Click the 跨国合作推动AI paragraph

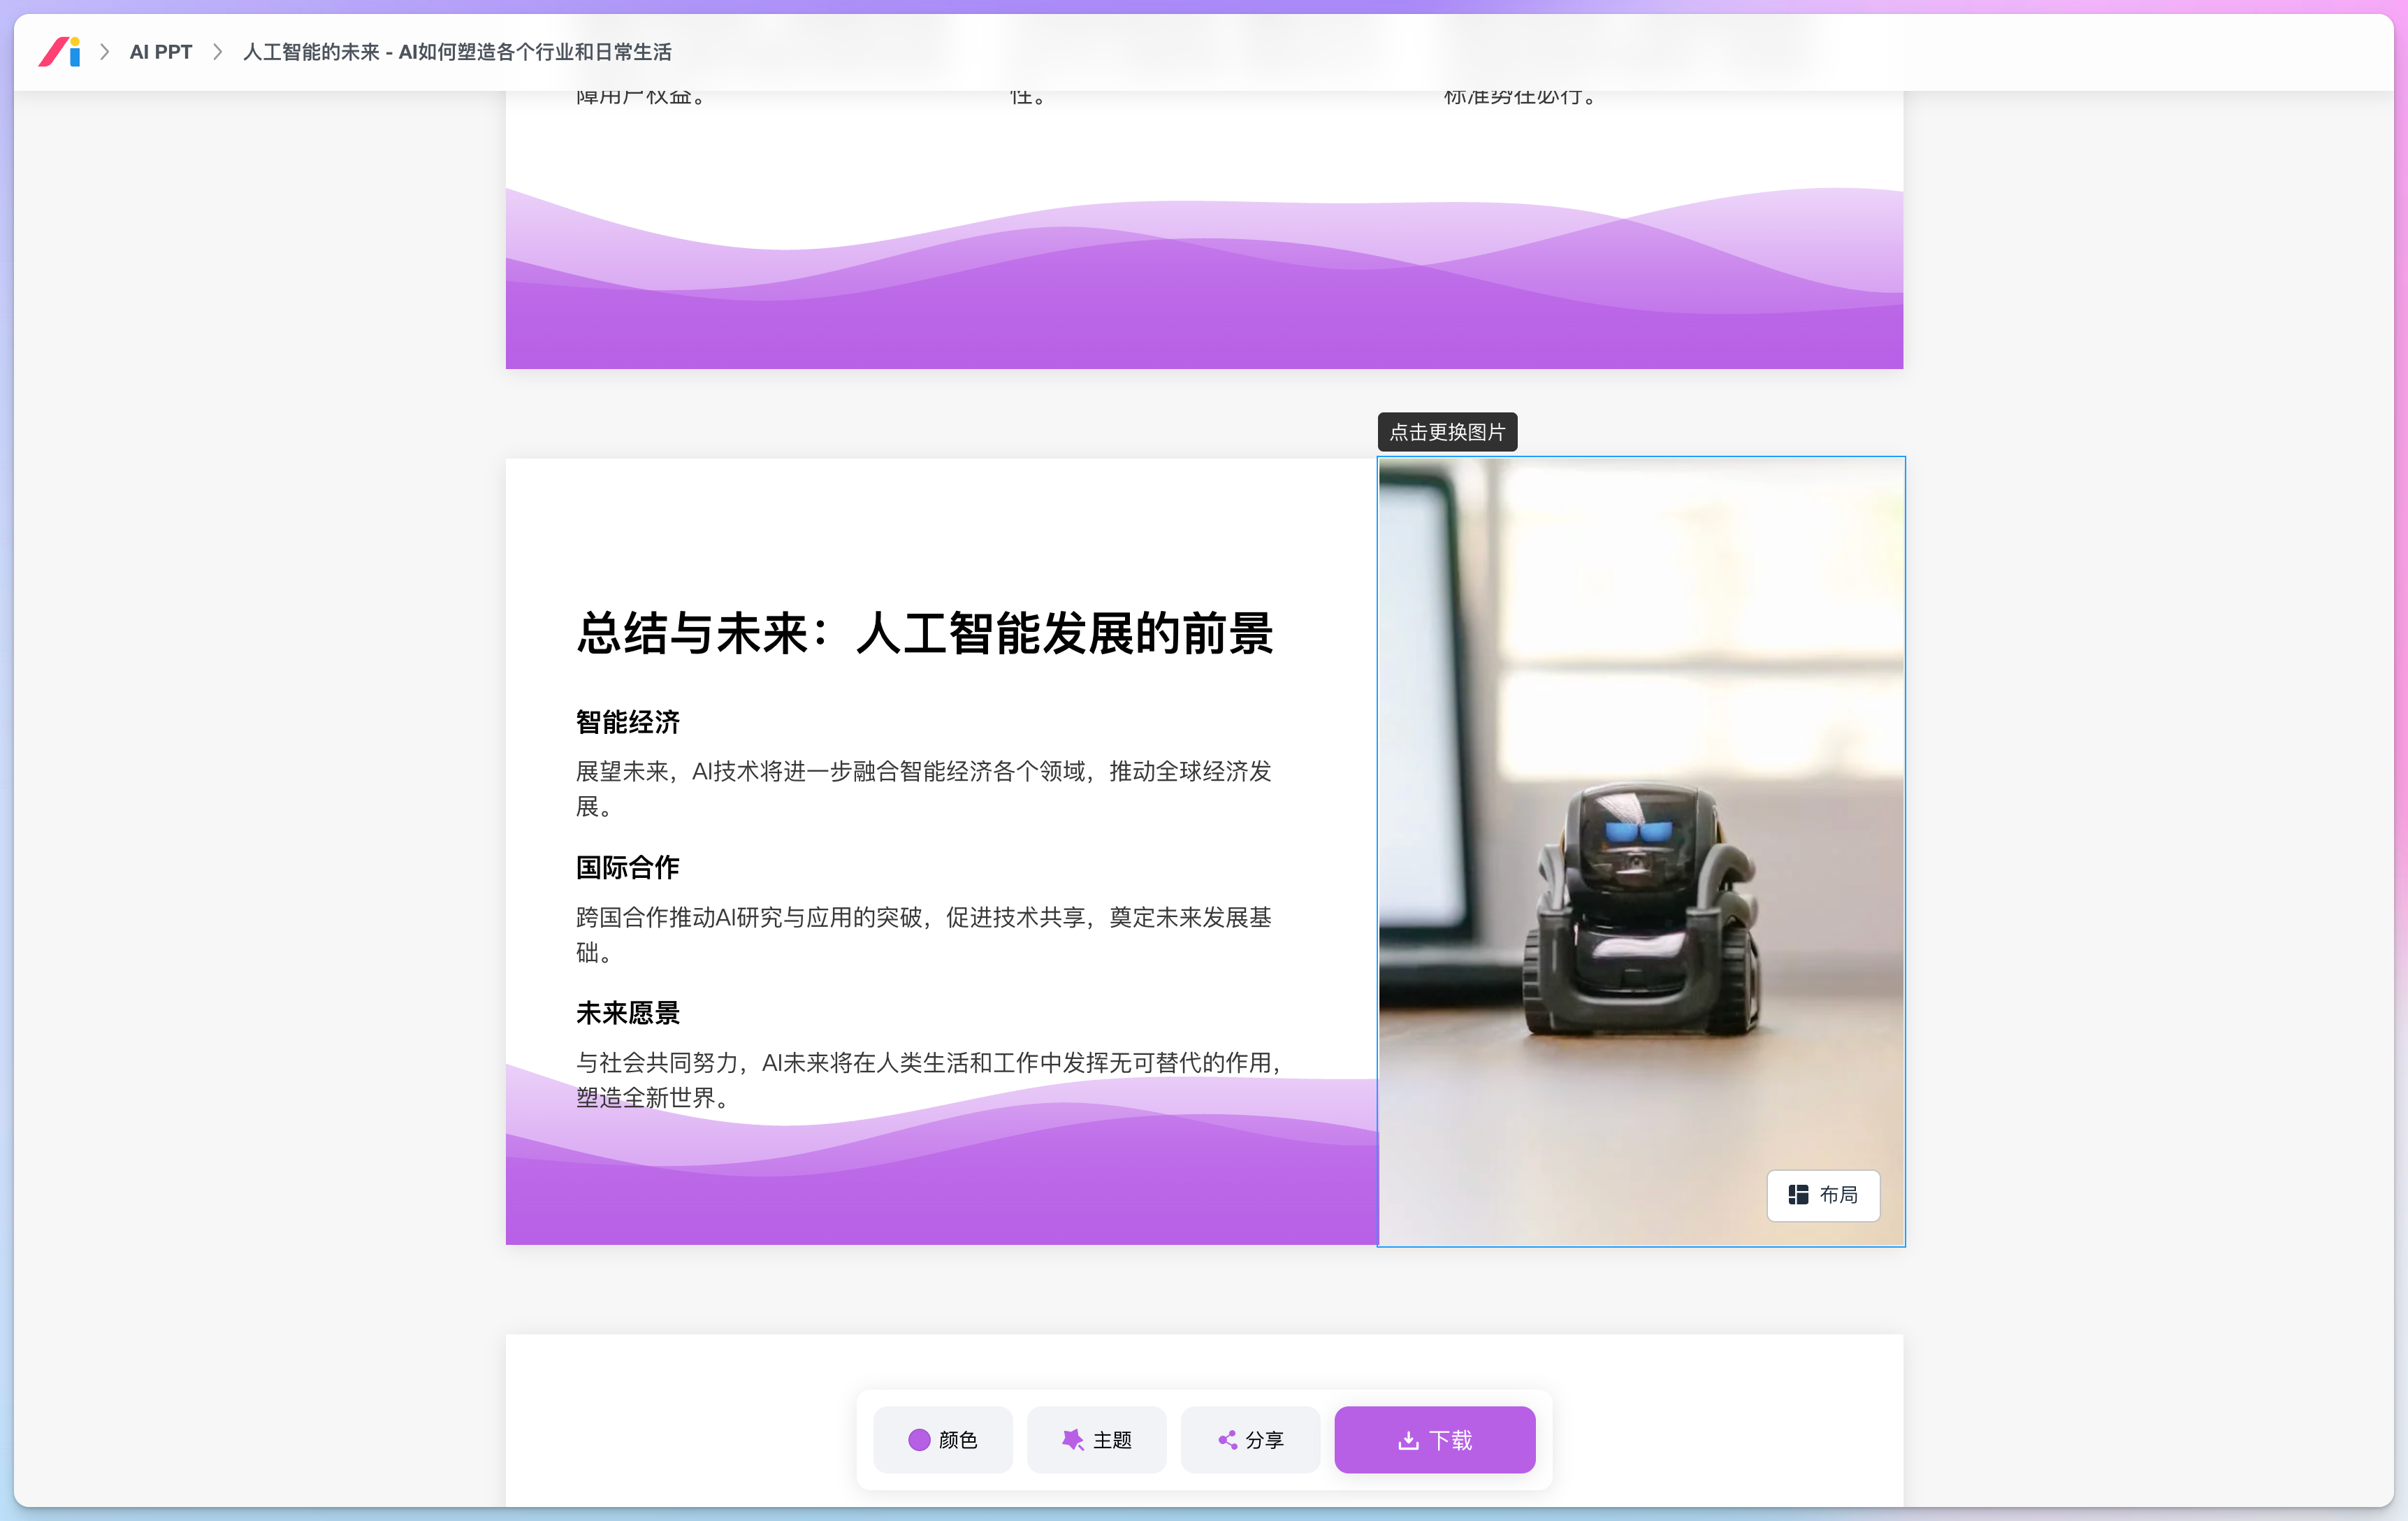[x=923, y=934]
